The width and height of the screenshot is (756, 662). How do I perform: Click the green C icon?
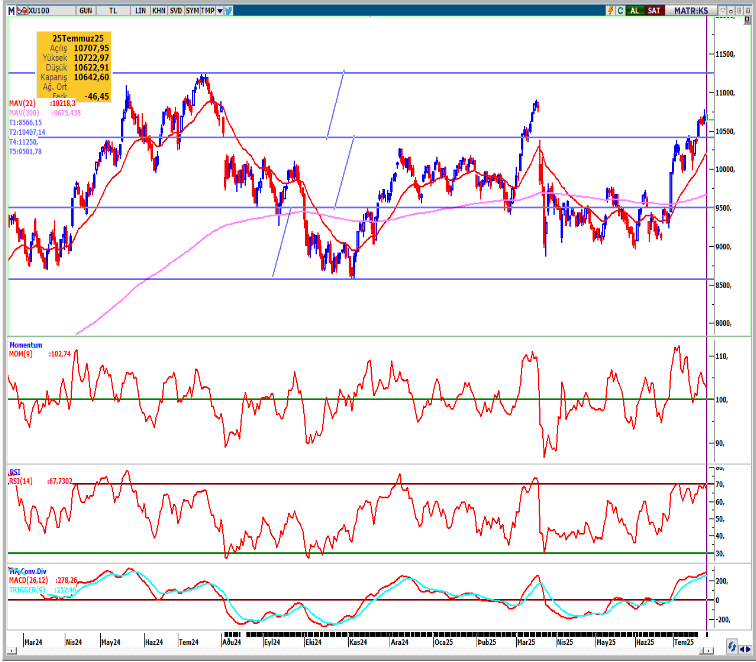(621, 10)
